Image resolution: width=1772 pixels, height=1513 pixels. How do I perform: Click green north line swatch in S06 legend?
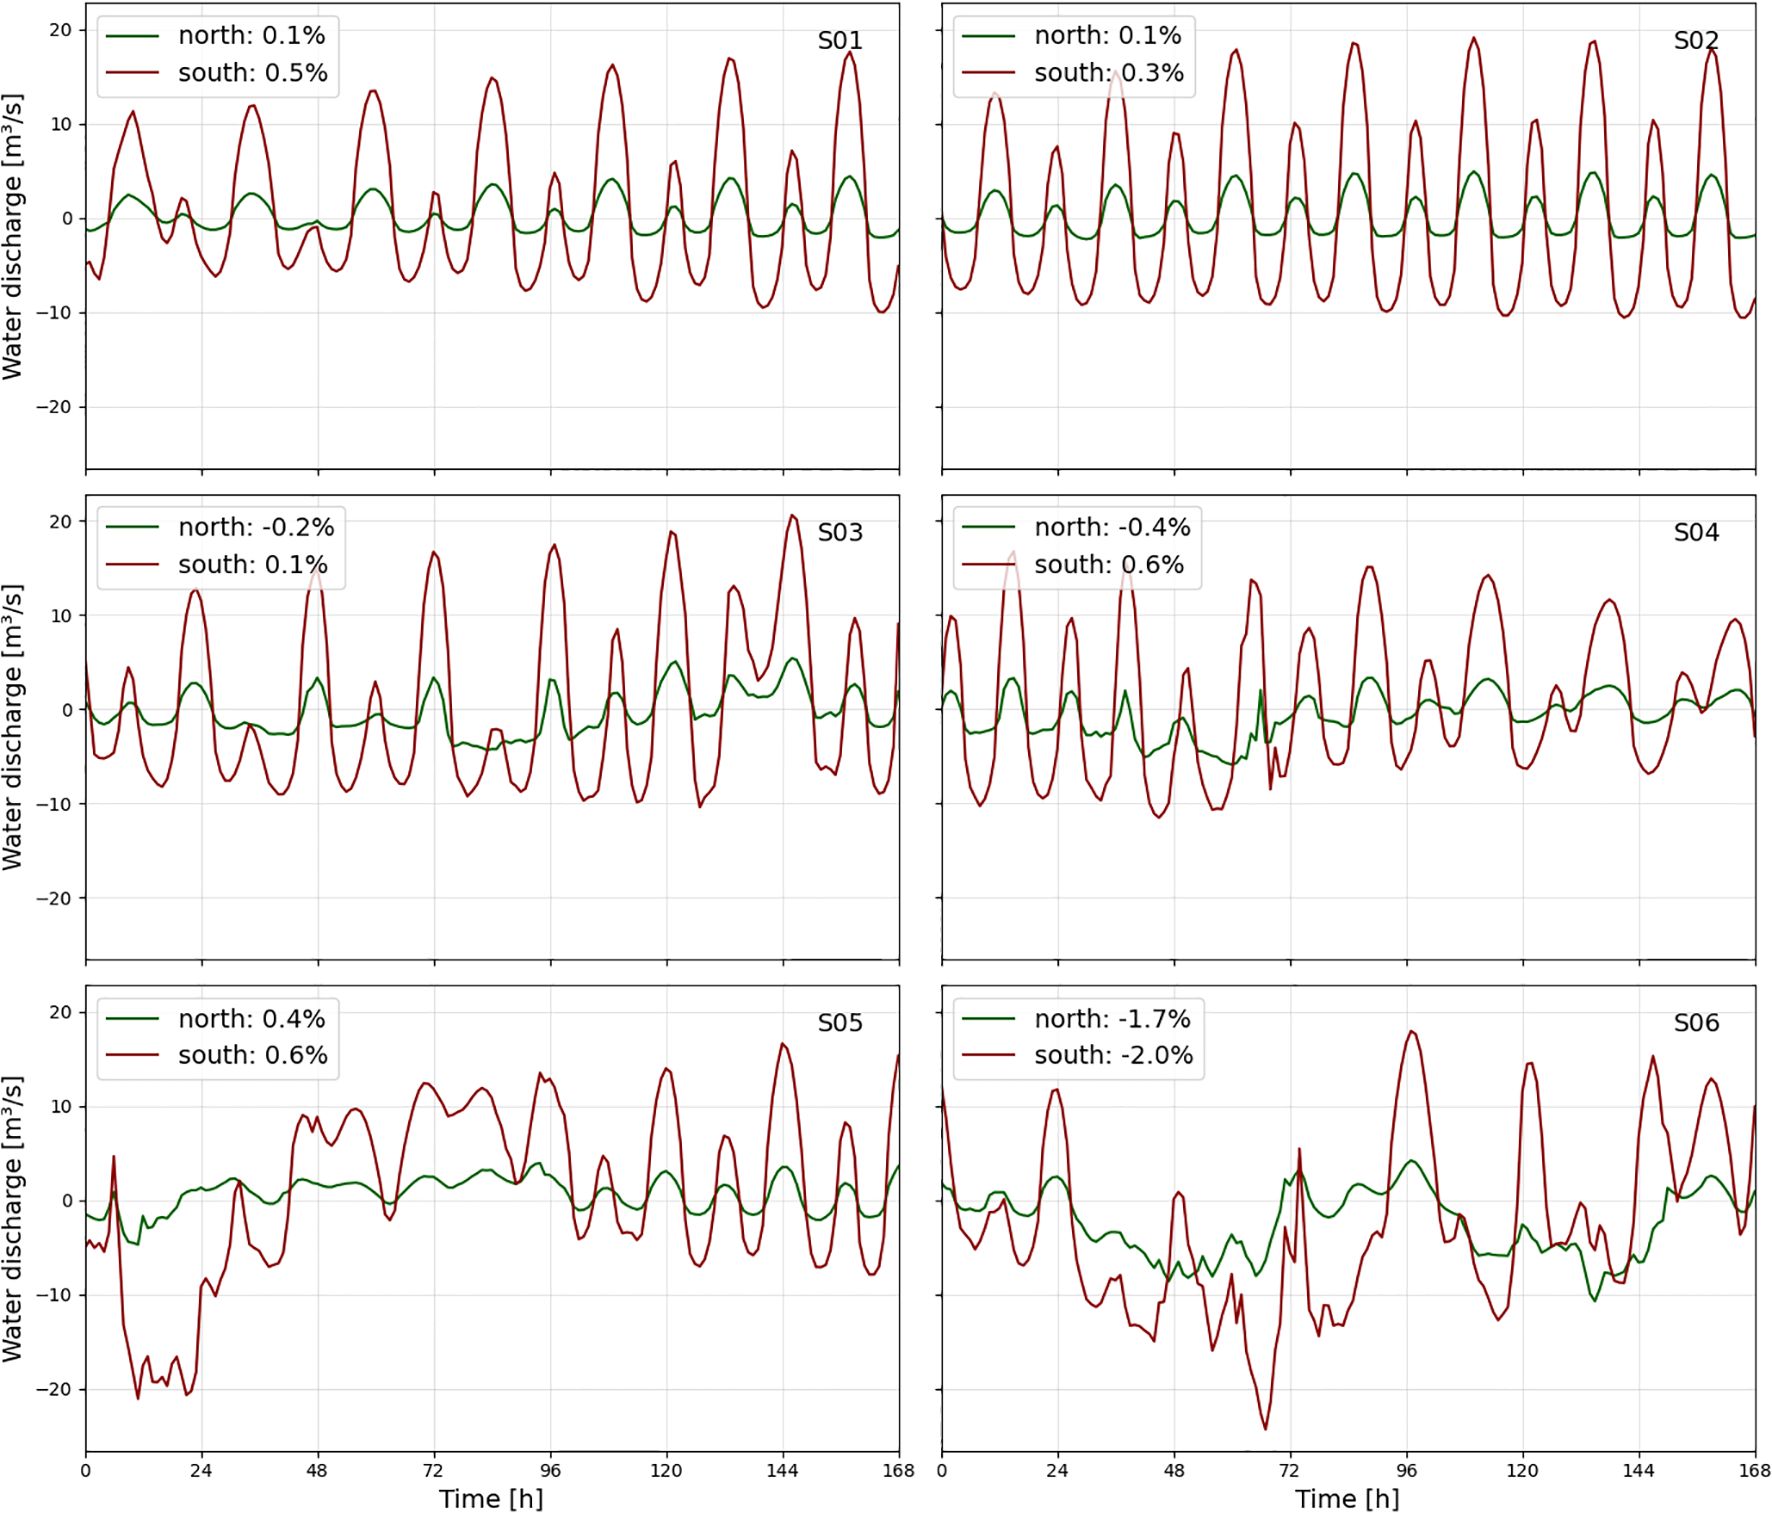pyautogui.click(x=989, y=1019)
